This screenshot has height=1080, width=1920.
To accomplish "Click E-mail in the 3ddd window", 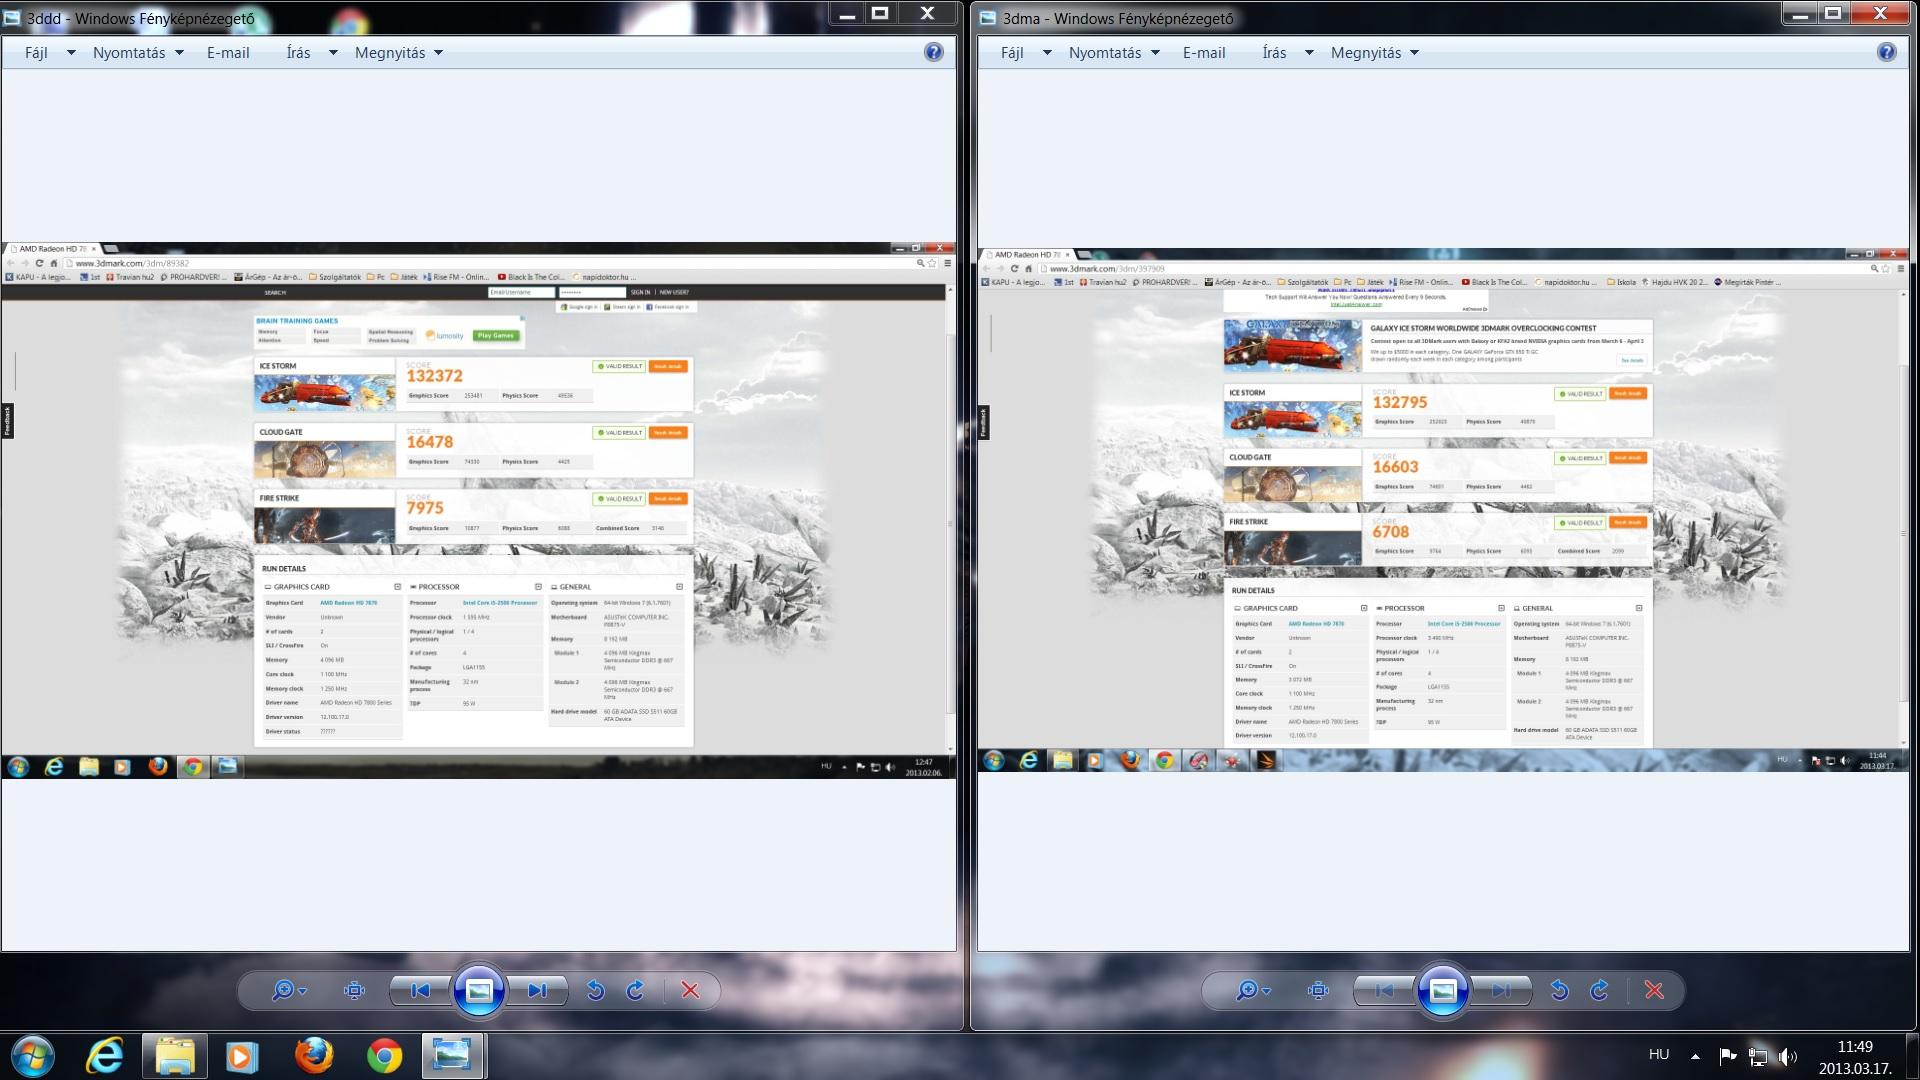I will coord(228,53).
